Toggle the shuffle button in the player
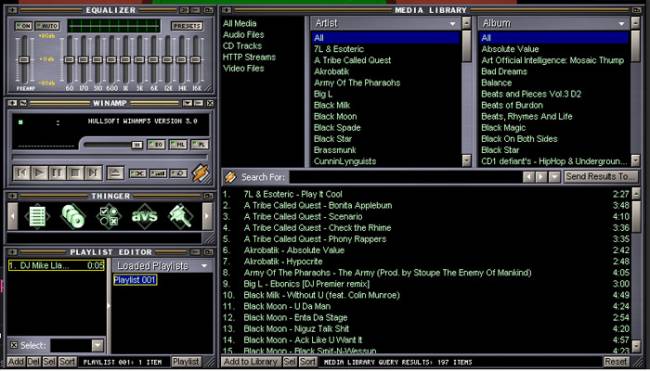Image resolution: width=650 pixels, height=371 pixels. click(158, 173)
